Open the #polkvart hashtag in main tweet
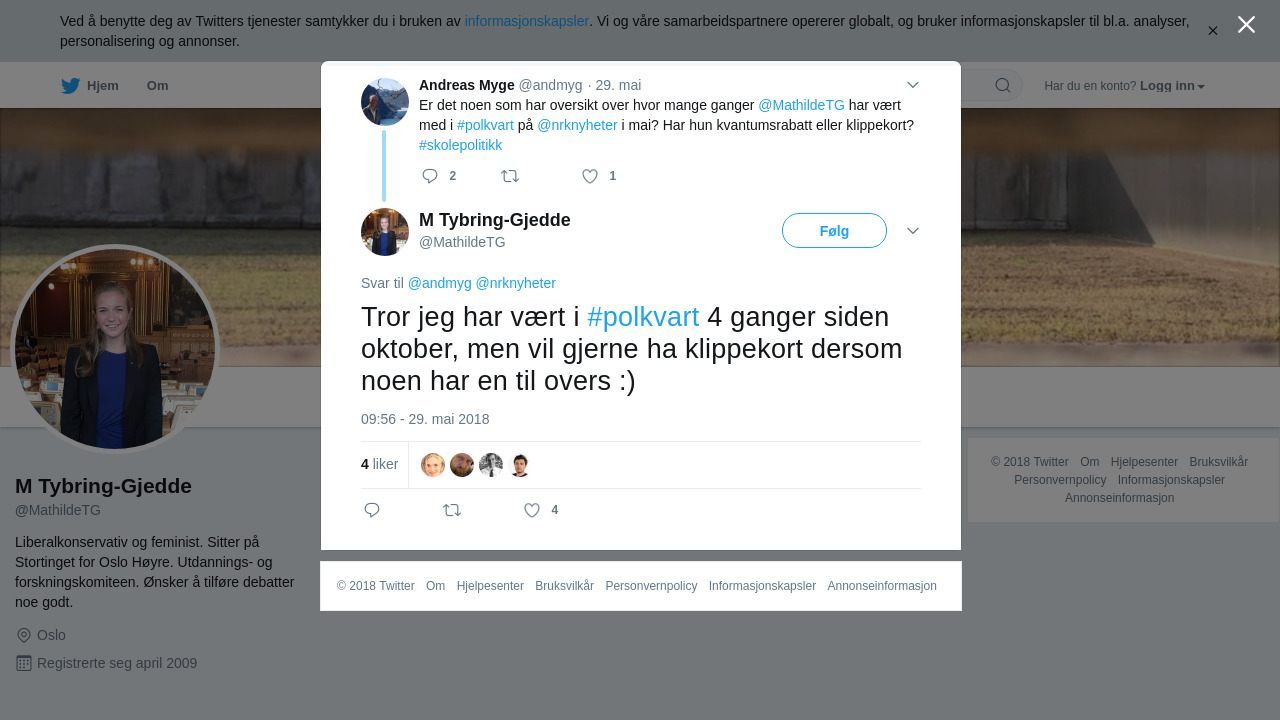 (643, 317)
